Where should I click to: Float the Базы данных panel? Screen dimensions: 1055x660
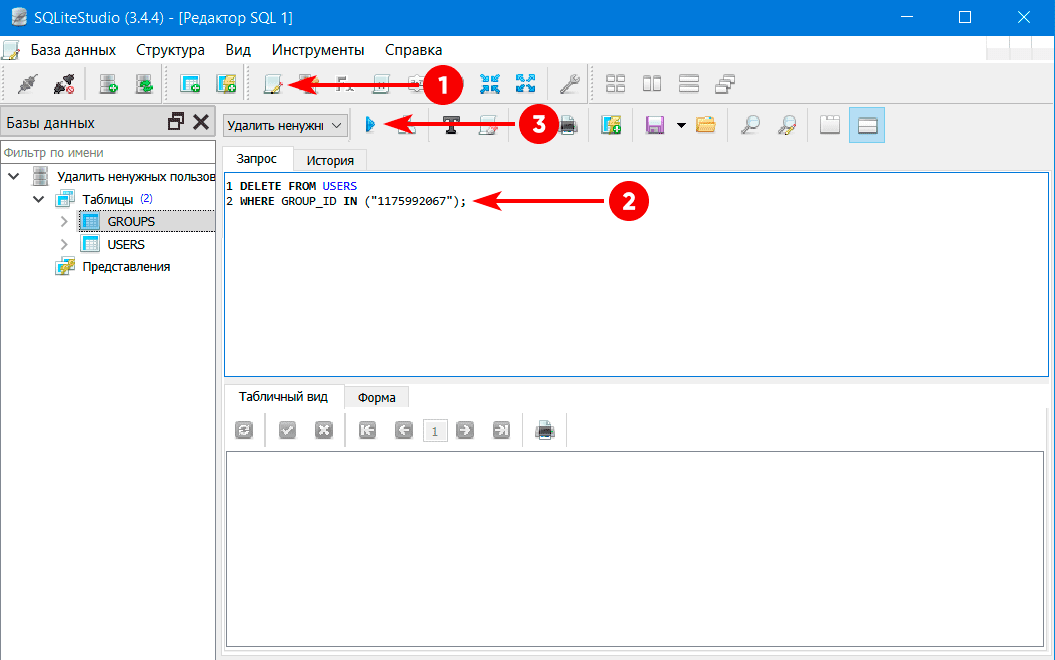pyautogui.click(x=176, y=122)
